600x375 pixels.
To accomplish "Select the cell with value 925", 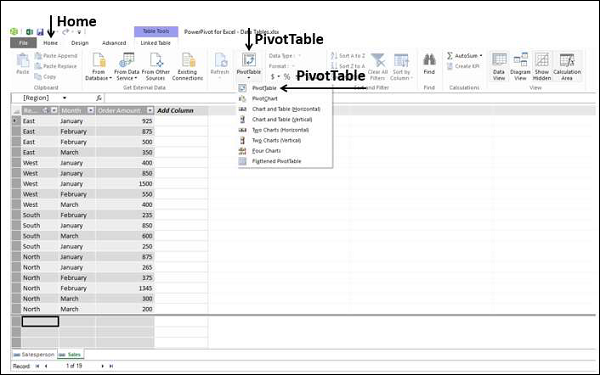I will coord(125,121).
